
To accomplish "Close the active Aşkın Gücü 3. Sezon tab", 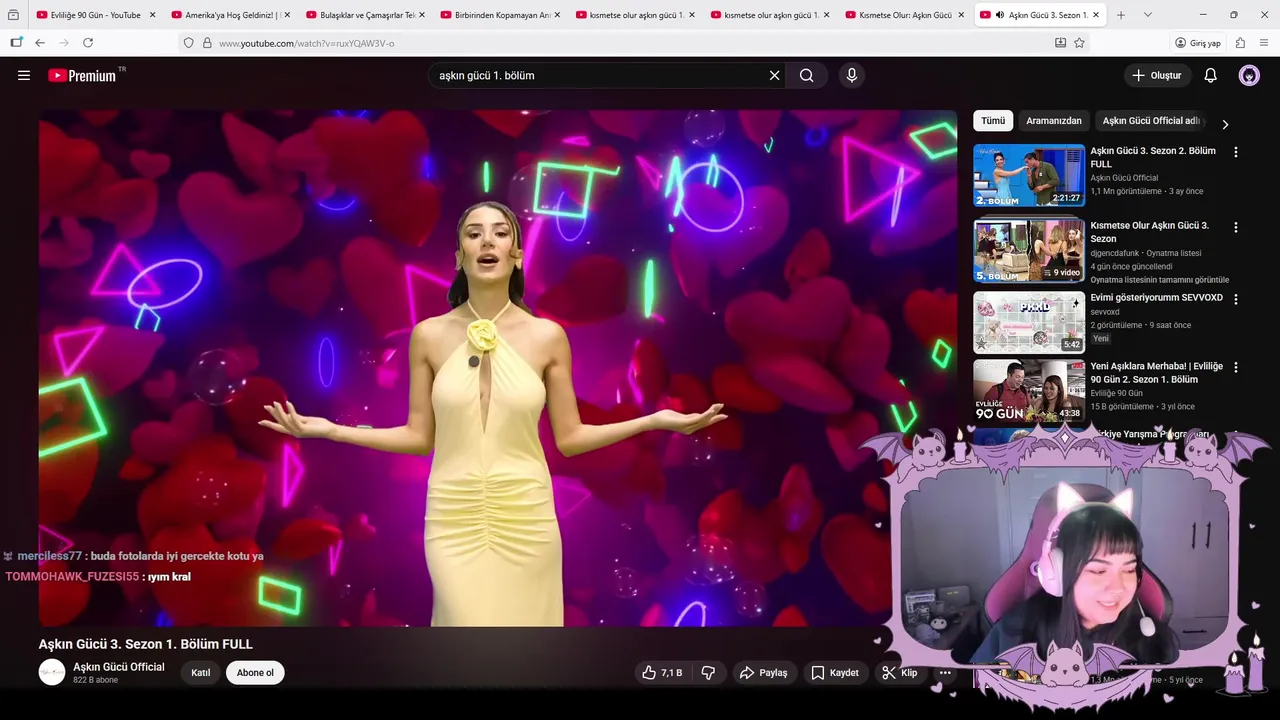I will tap(1096, 15).
